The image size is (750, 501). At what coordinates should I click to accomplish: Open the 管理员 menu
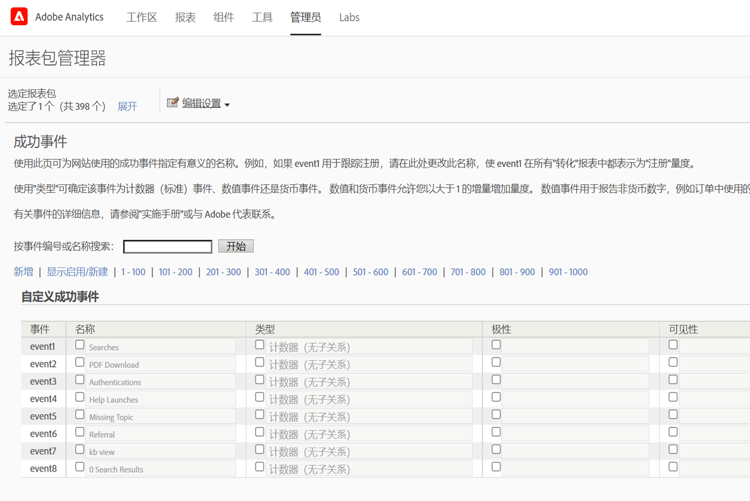point(305,17)
